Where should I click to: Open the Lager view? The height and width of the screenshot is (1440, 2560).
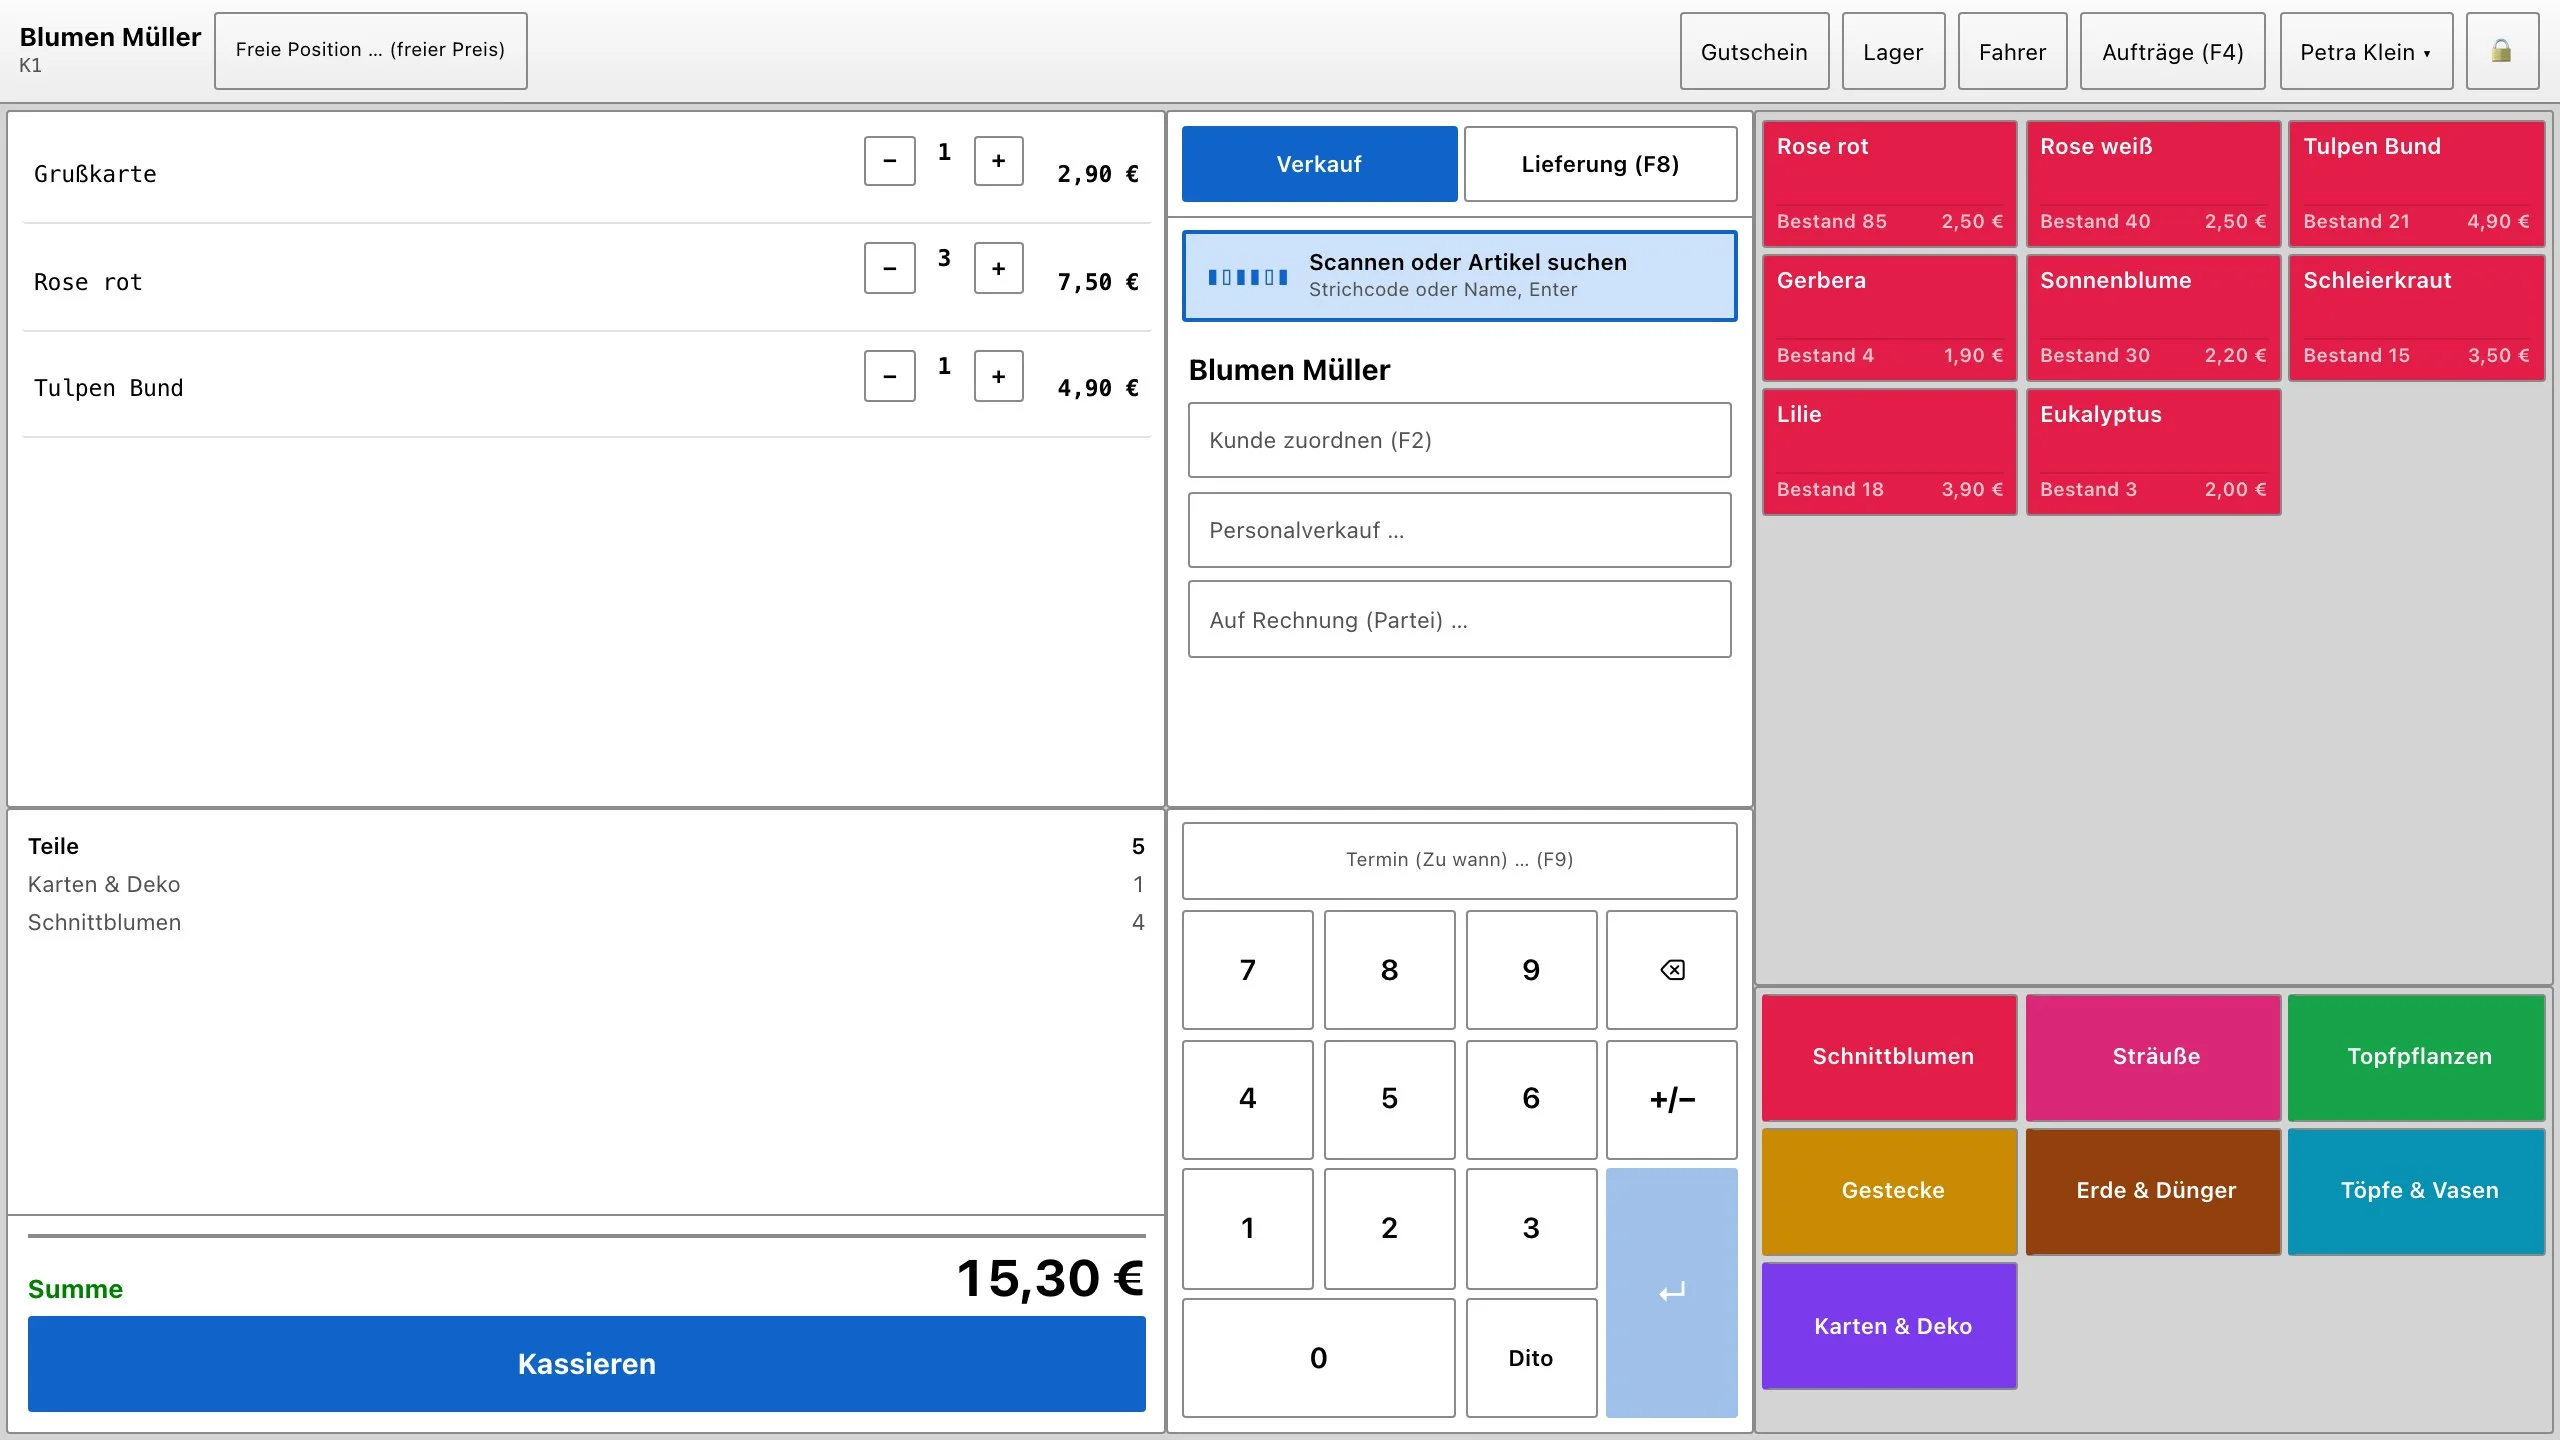tap(1893, 51)
